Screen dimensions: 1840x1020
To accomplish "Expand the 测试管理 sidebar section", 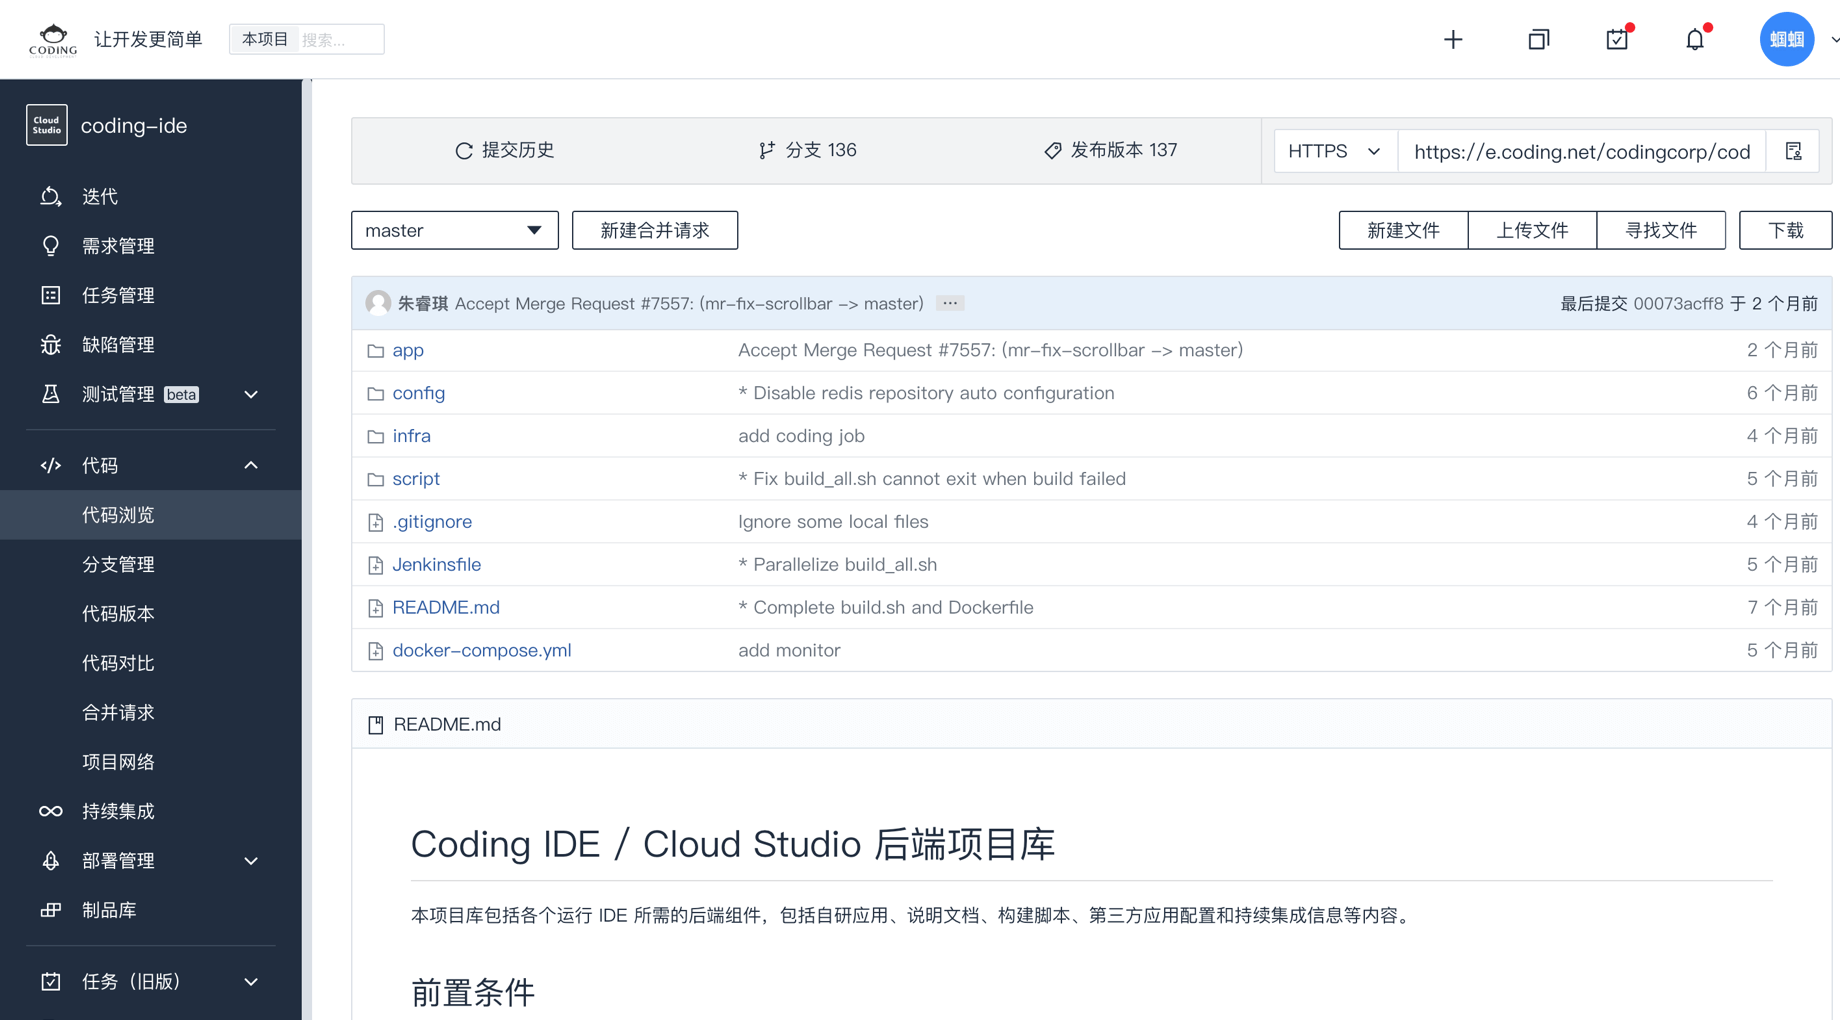I will click(x=251, y=394).
